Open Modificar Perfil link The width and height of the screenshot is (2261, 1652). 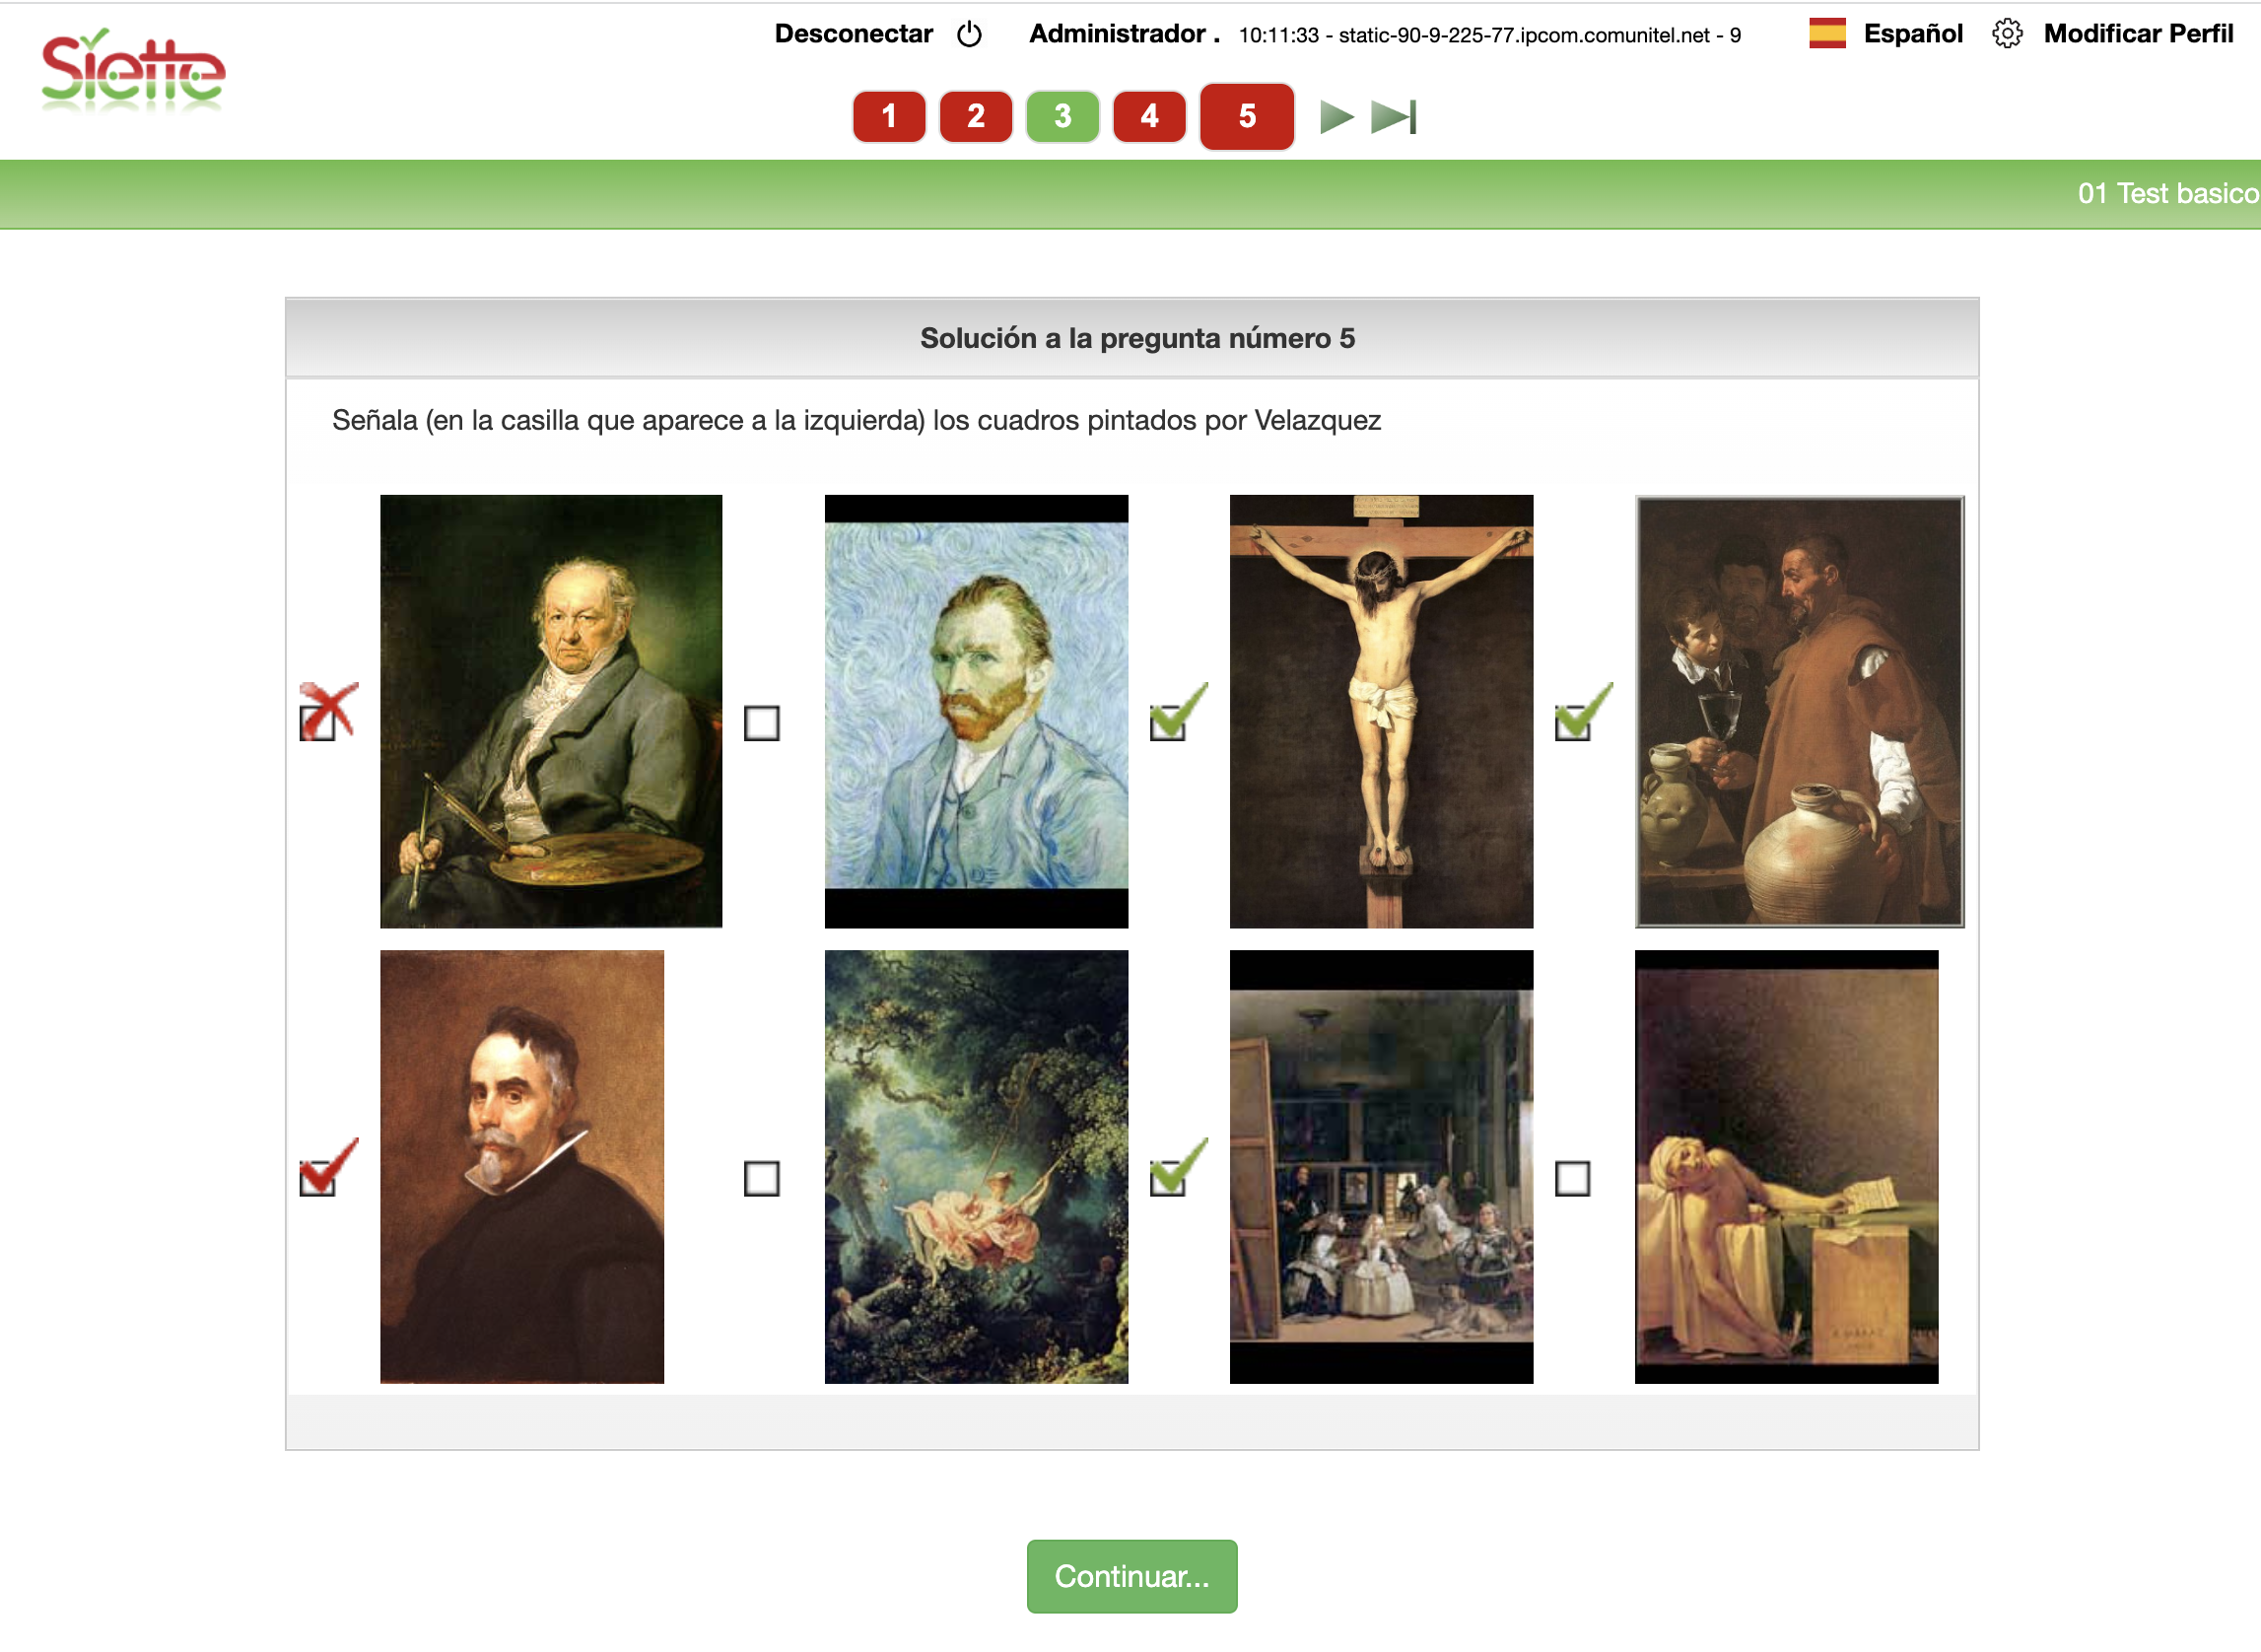click(2138, 34)
